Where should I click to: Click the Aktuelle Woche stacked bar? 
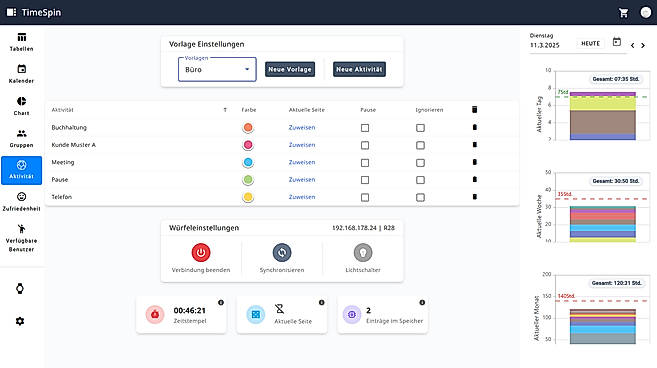click(603, 224)
